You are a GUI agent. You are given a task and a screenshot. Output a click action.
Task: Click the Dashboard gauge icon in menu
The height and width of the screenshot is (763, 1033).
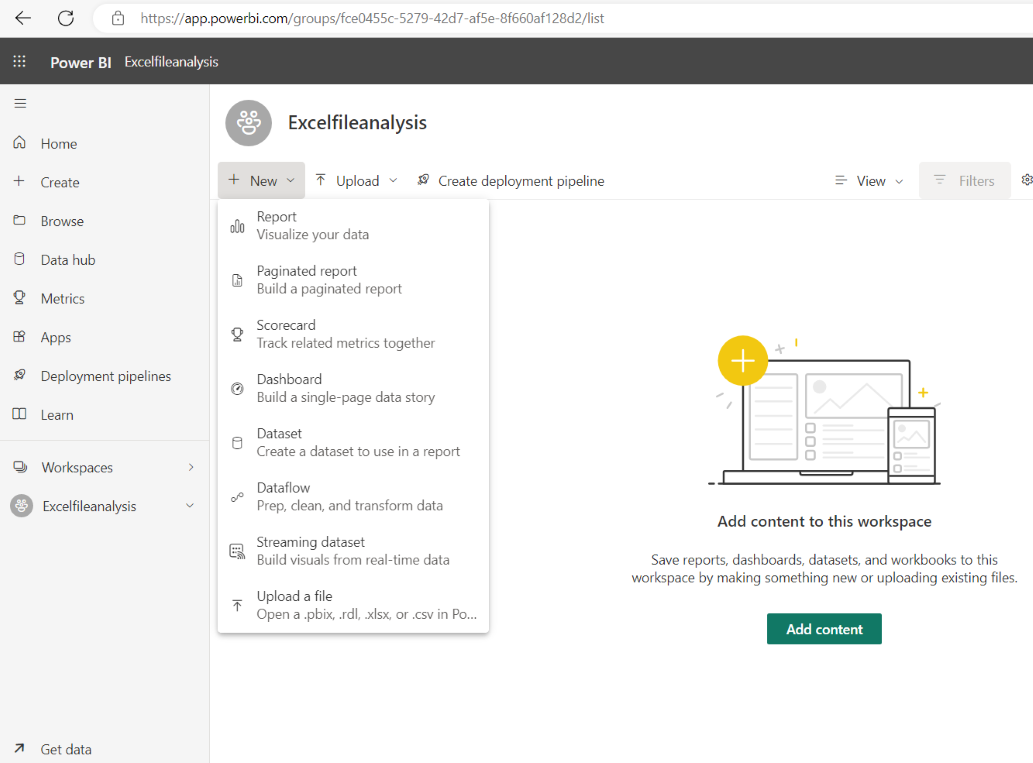point(237,389)
